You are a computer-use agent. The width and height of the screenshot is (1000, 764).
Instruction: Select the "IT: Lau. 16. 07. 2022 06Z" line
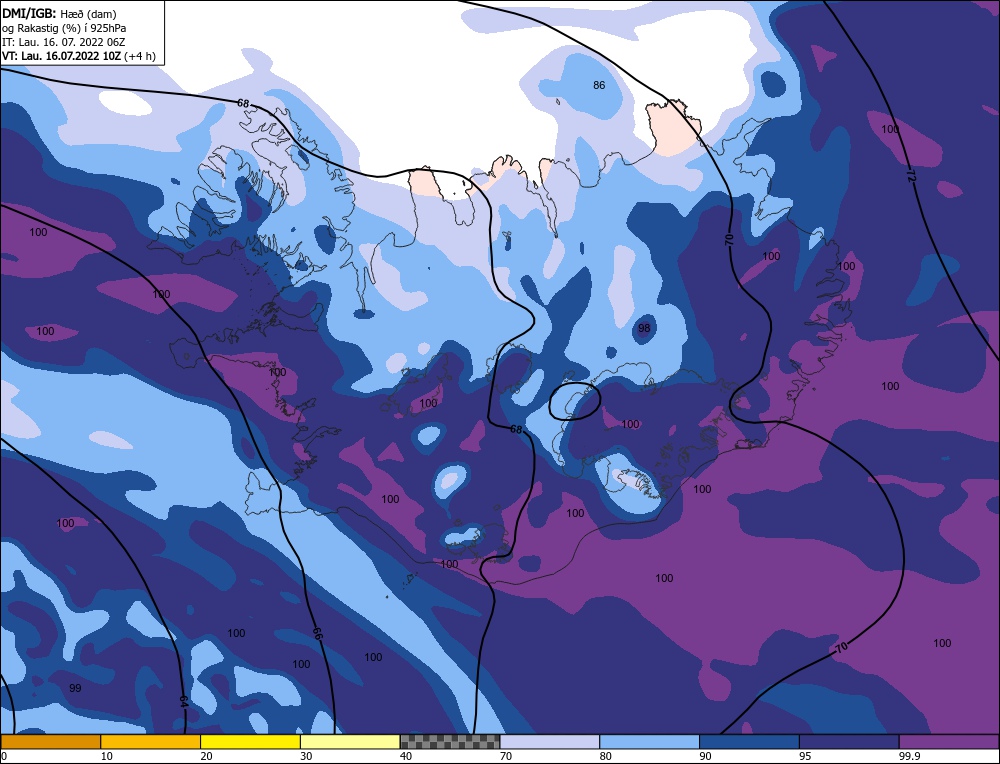(63, 42)
